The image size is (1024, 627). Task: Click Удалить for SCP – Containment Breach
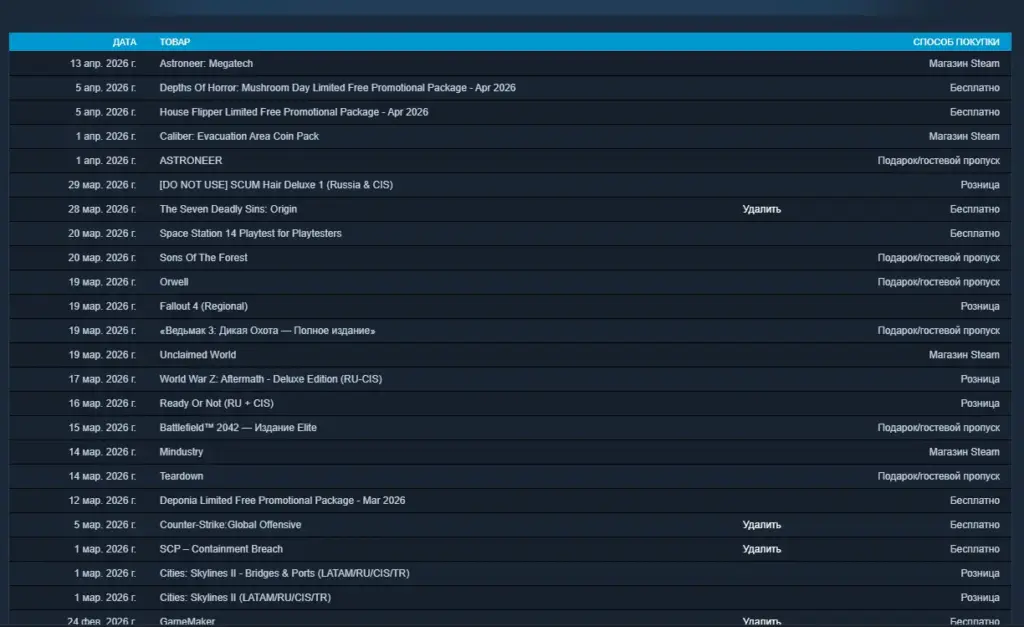pos(761,549)
